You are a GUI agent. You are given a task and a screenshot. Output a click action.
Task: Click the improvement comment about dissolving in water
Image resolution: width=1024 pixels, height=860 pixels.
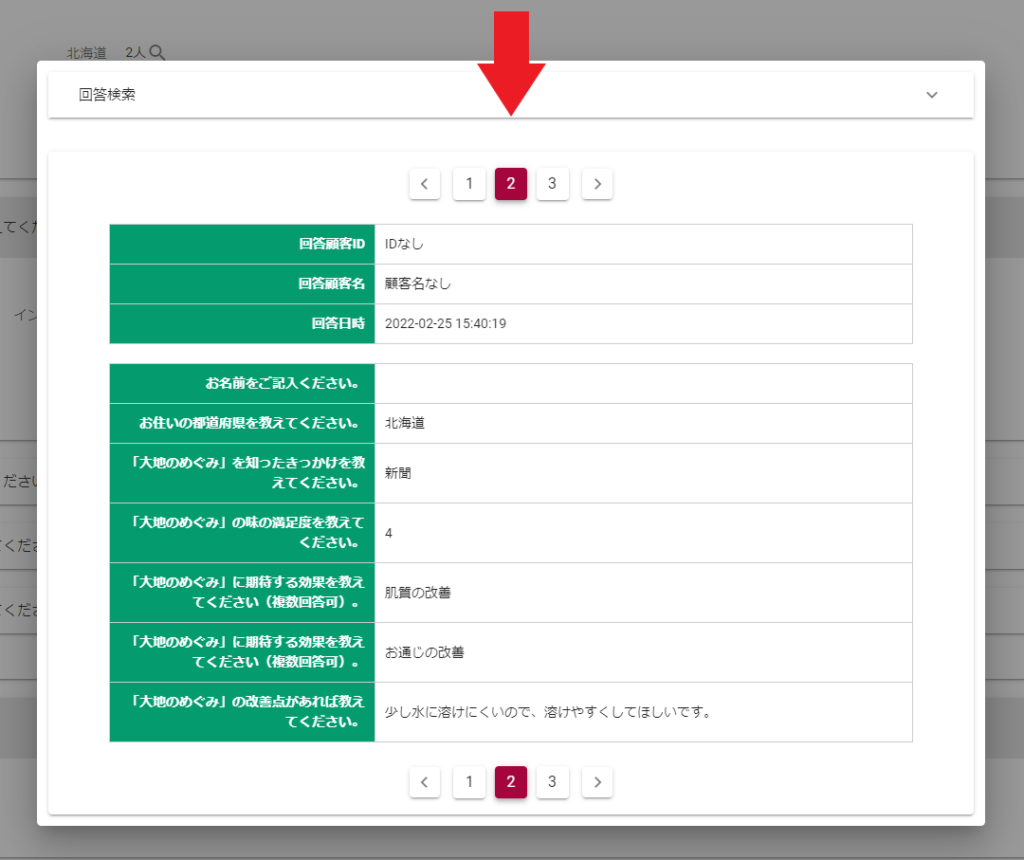click(547, 713)
